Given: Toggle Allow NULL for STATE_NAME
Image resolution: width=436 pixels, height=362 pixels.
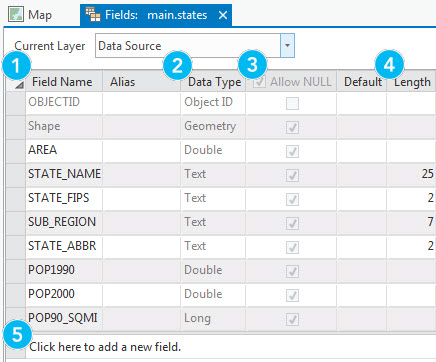Looking at the screenshot, I should [292, 175].
